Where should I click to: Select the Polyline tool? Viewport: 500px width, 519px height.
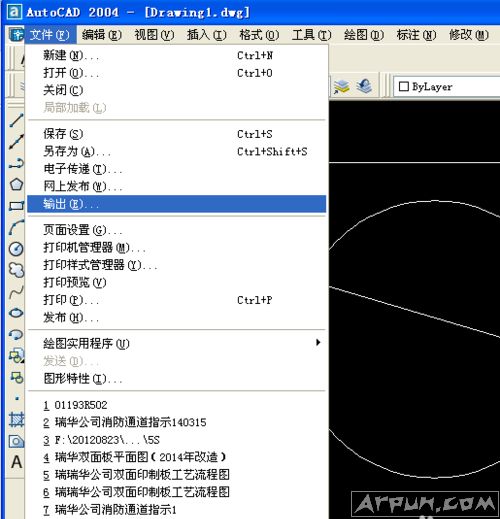(16, 163)
